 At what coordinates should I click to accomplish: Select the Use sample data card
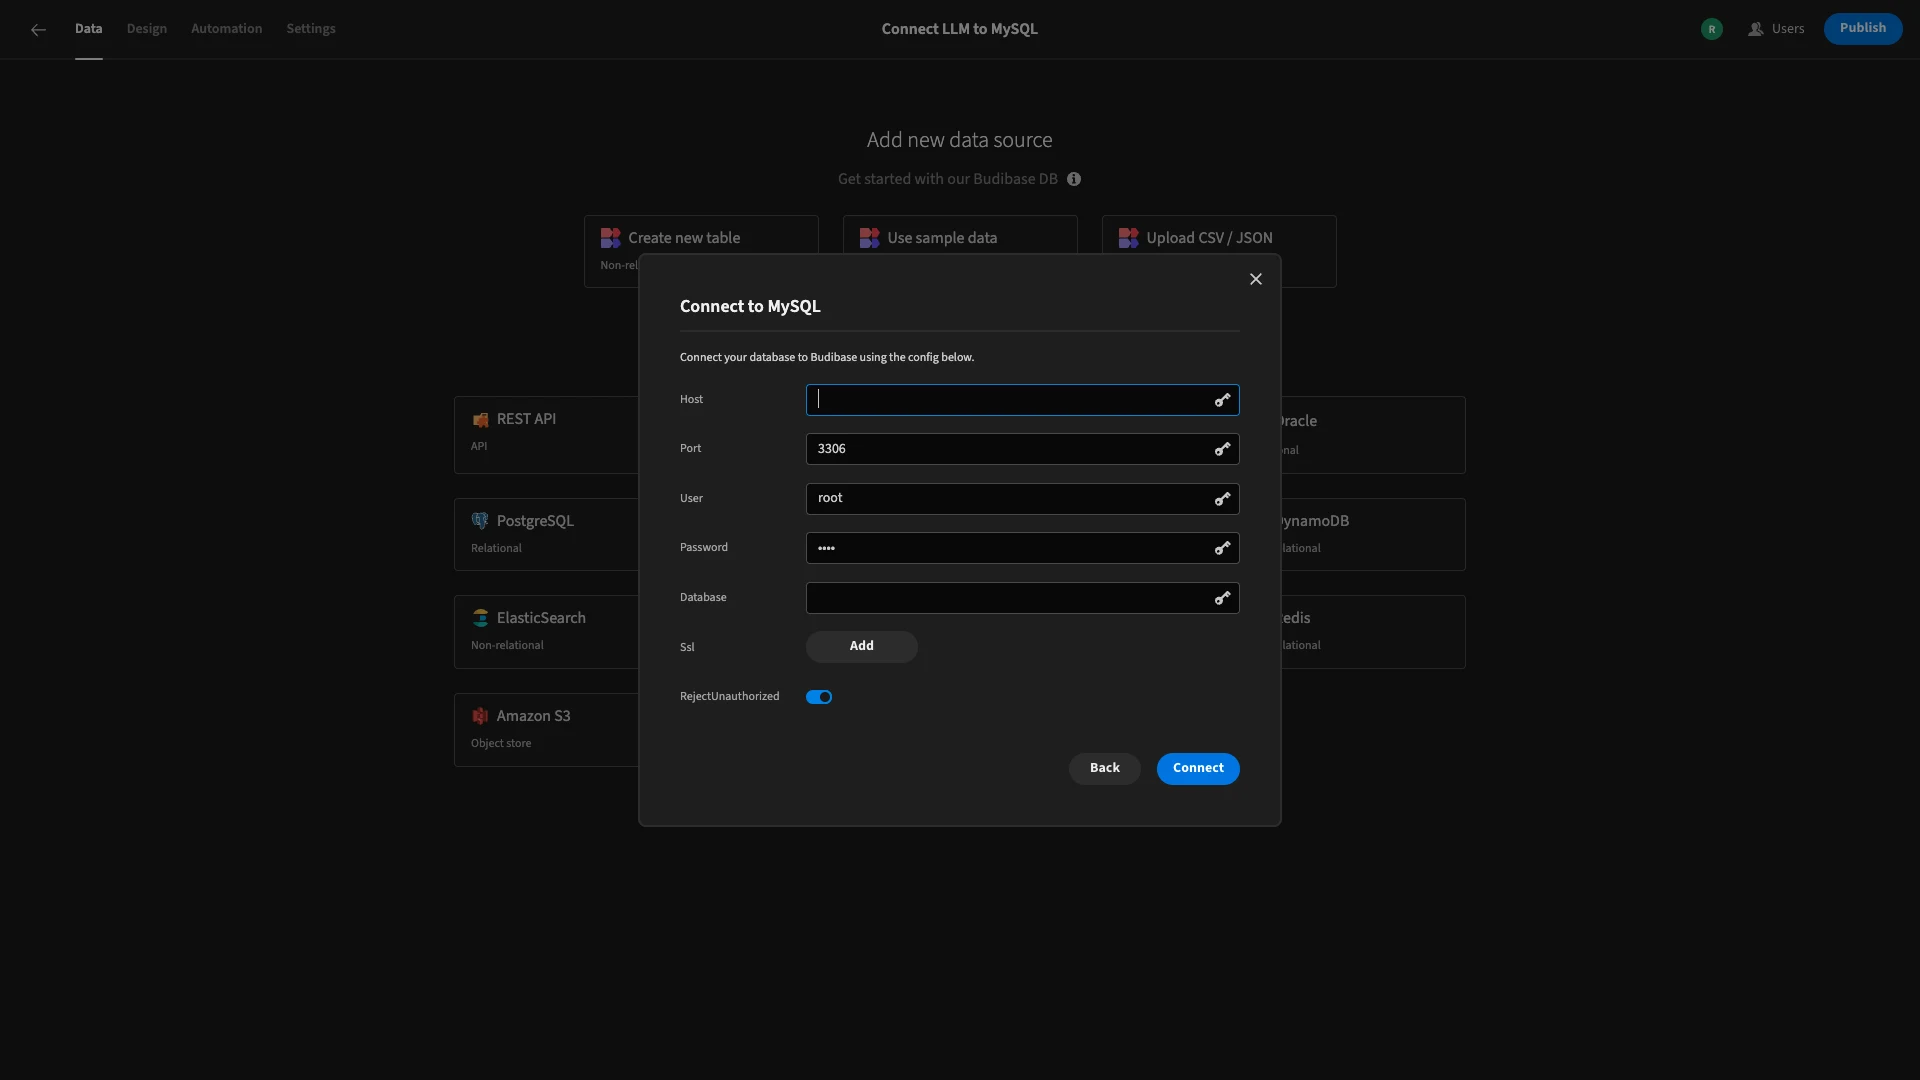coord(960,235)
